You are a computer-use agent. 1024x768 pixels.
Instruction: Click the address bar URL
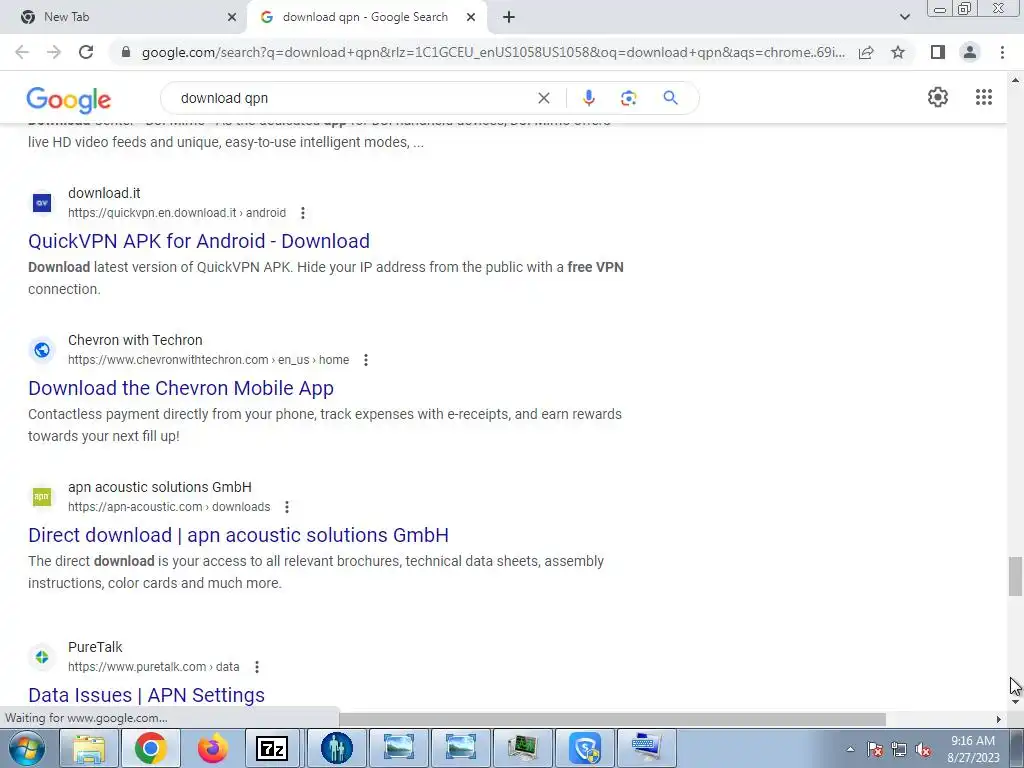pos(493,52)
